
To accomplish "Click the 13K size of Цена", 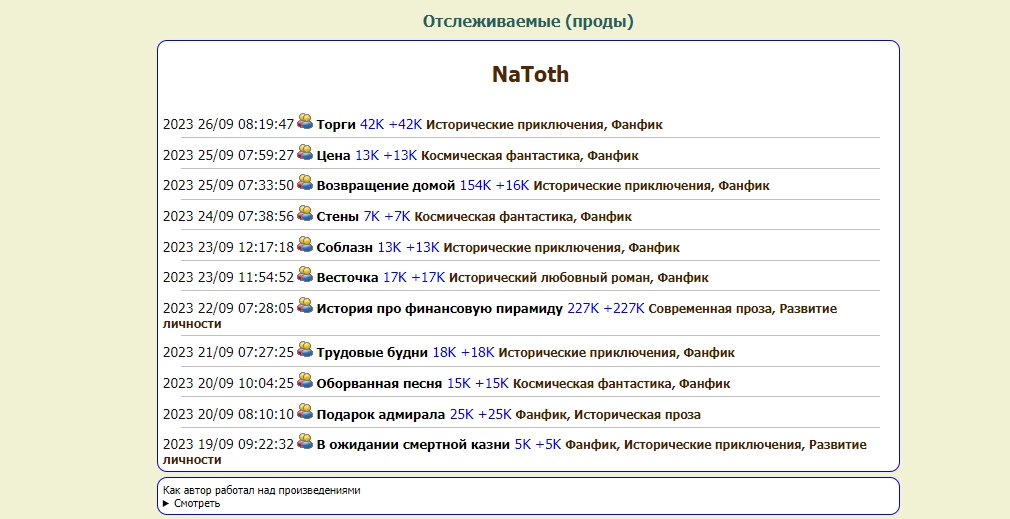I will [x=367, y=155].
